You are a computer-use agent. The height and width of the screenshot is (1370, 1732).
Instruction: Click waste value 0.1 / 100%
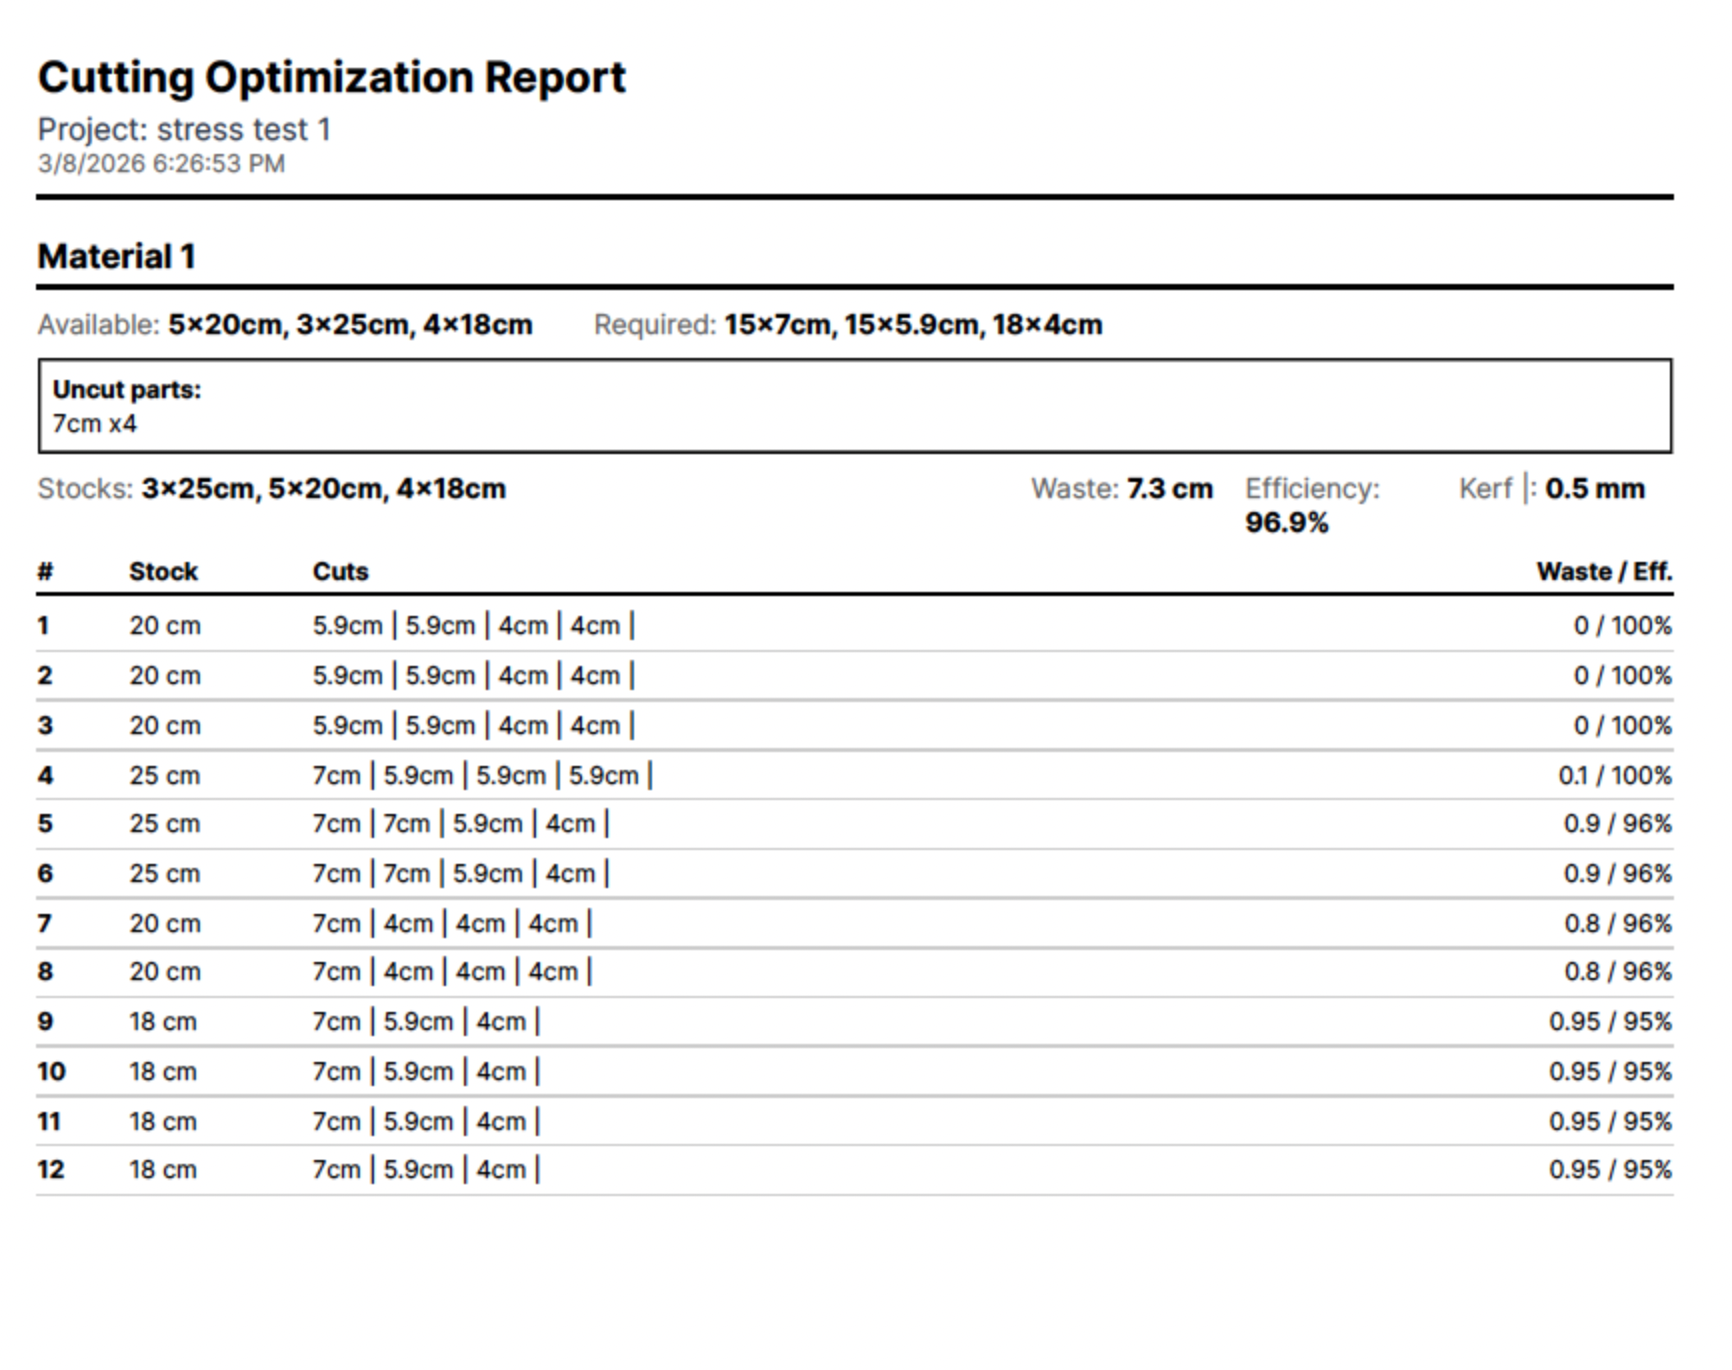pyautogui.click(x=1614, y=776)
